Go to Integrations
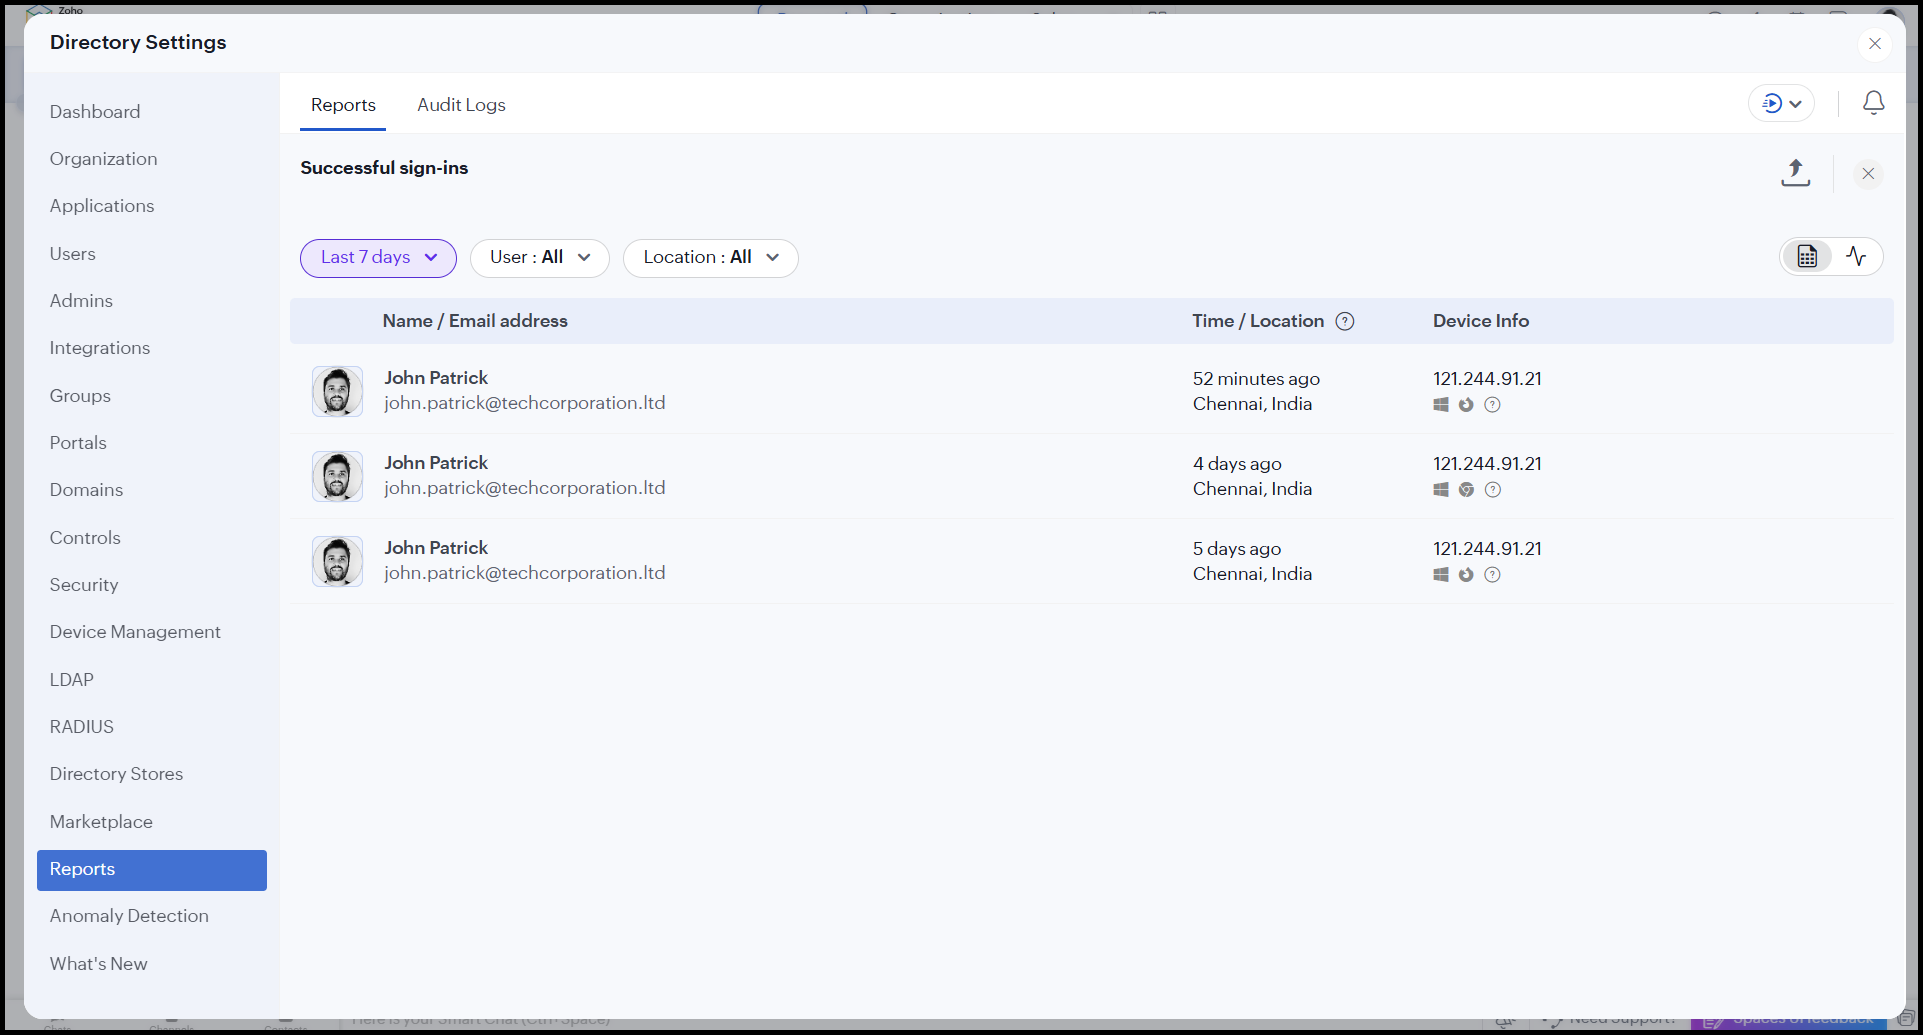Screen dimensions: 1923x1035 (x=100, y=348)
